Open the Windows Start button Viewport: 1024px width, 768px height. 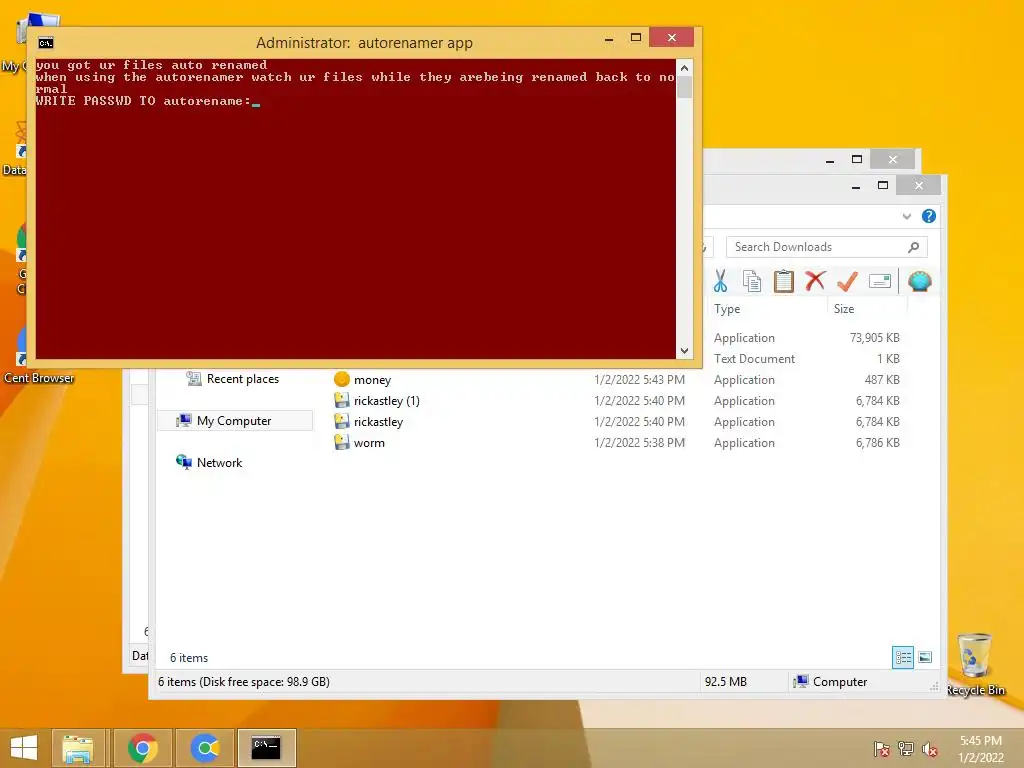(24, 748)
